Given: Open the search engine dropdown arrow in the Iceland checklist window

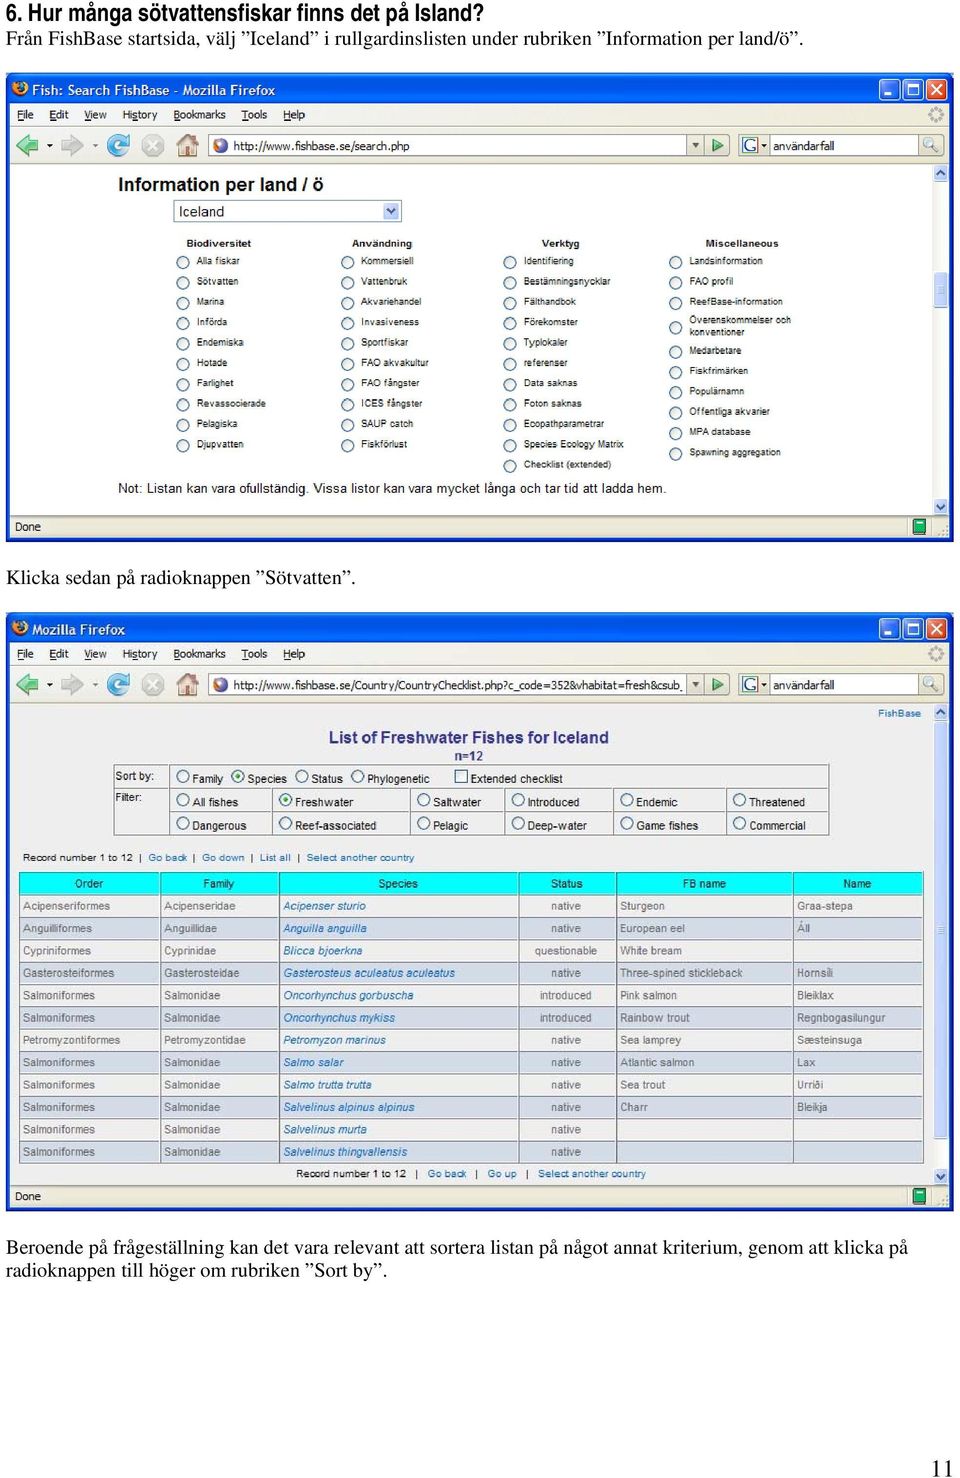Looking at the screenshot, I should (764, 686).
